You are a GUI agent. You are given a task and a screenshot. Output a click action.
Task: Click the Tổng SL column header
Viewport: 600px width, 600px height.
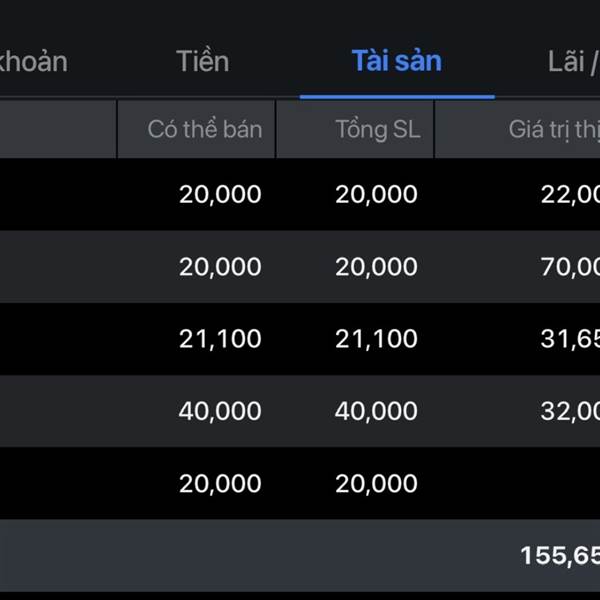378,129
